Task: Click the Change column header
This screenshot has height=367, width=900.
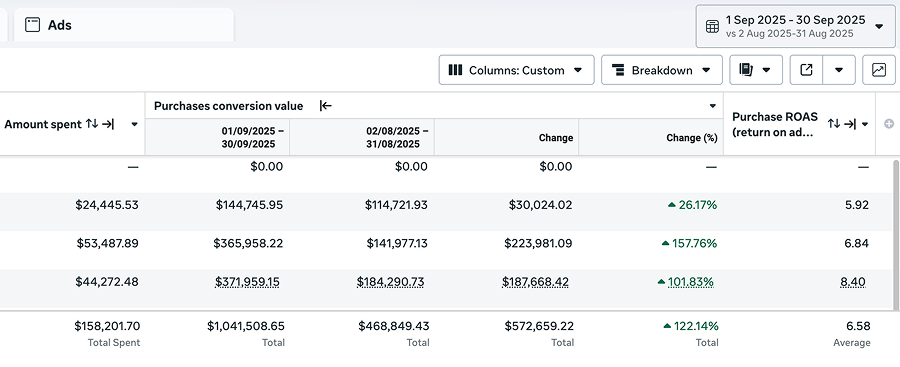Action: pyautogui.click(x=507, y=137)
